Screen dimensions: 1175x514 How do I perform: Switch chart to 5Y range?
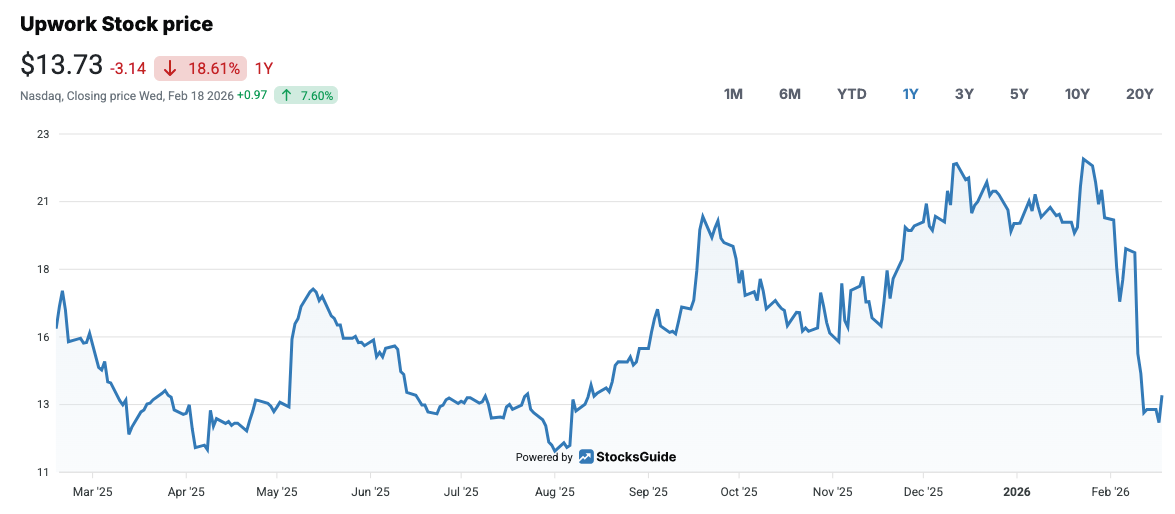point(1019,94)
